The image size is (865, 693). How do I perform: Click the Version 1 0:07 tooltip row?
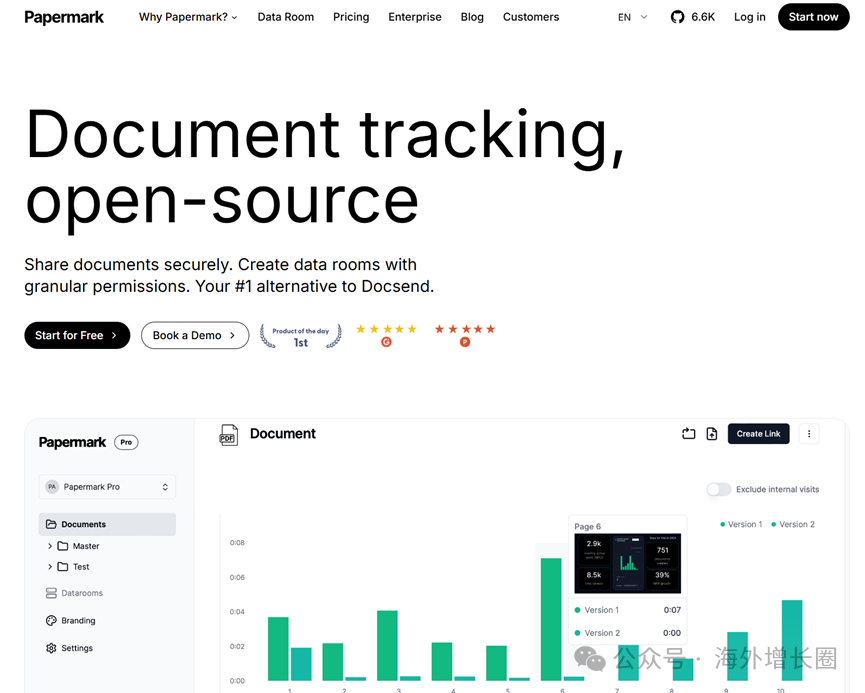(x=628, y=610)
